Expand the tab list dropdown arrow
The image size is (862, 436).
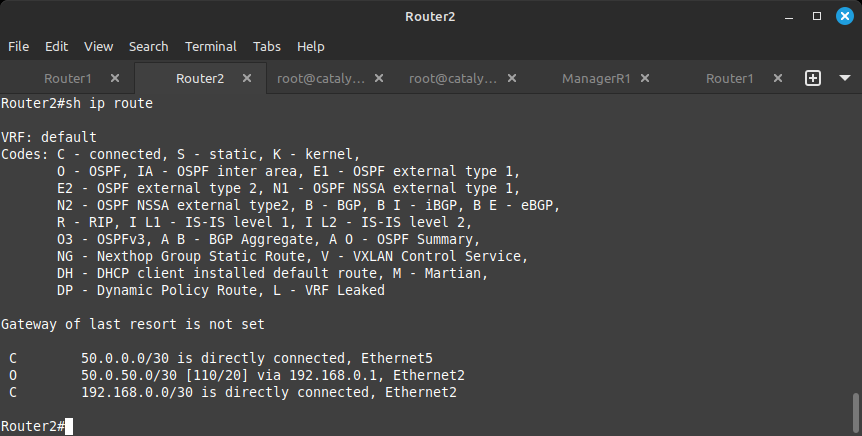click(845, 78)
